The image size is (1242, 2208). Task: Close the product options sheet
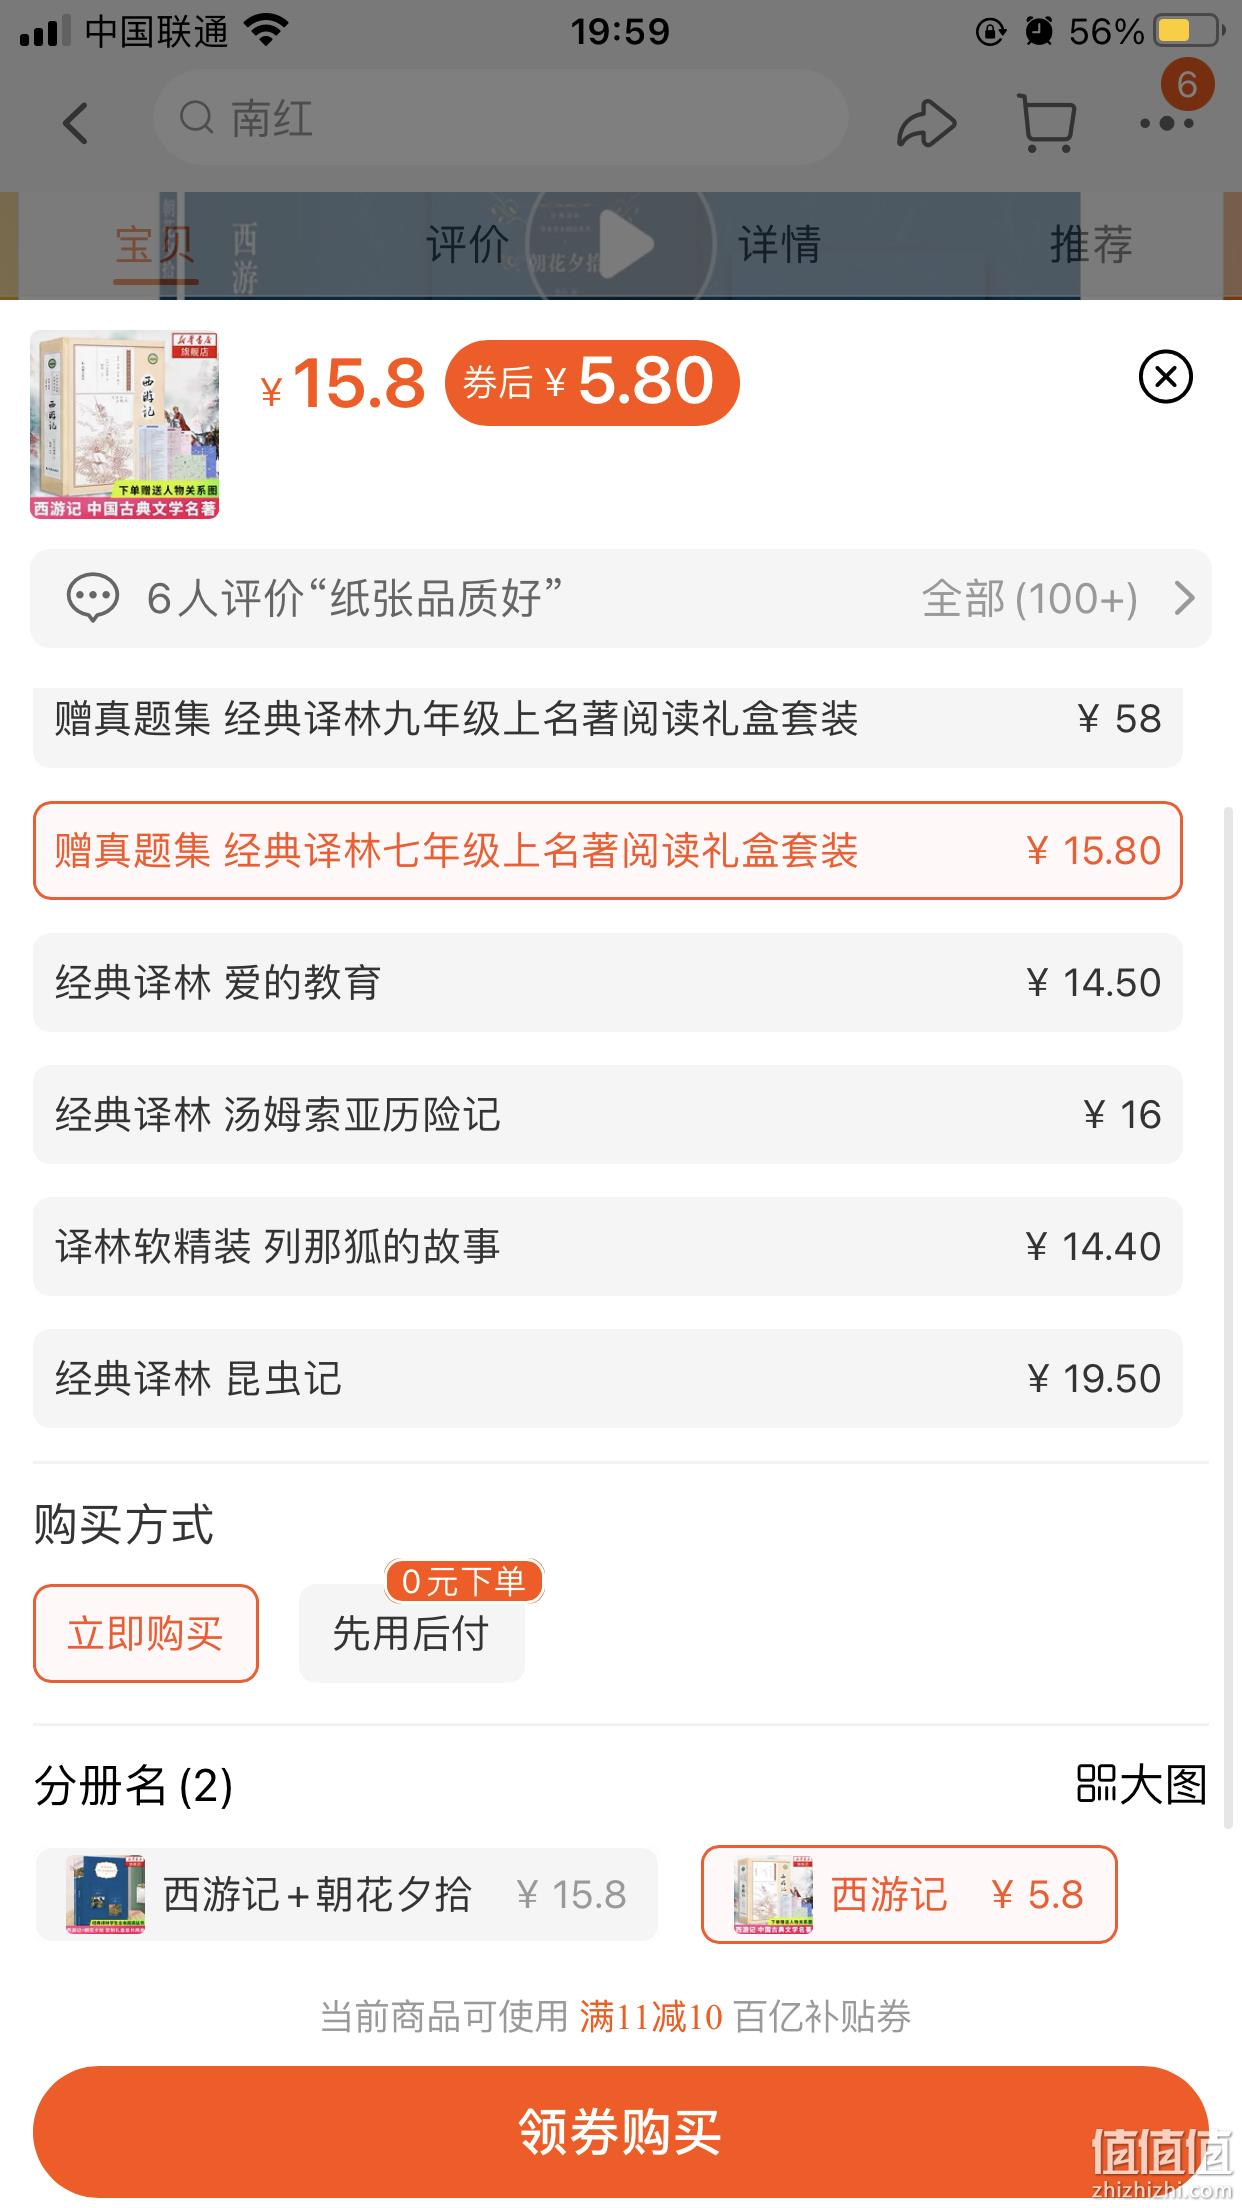click(1166, 377)
